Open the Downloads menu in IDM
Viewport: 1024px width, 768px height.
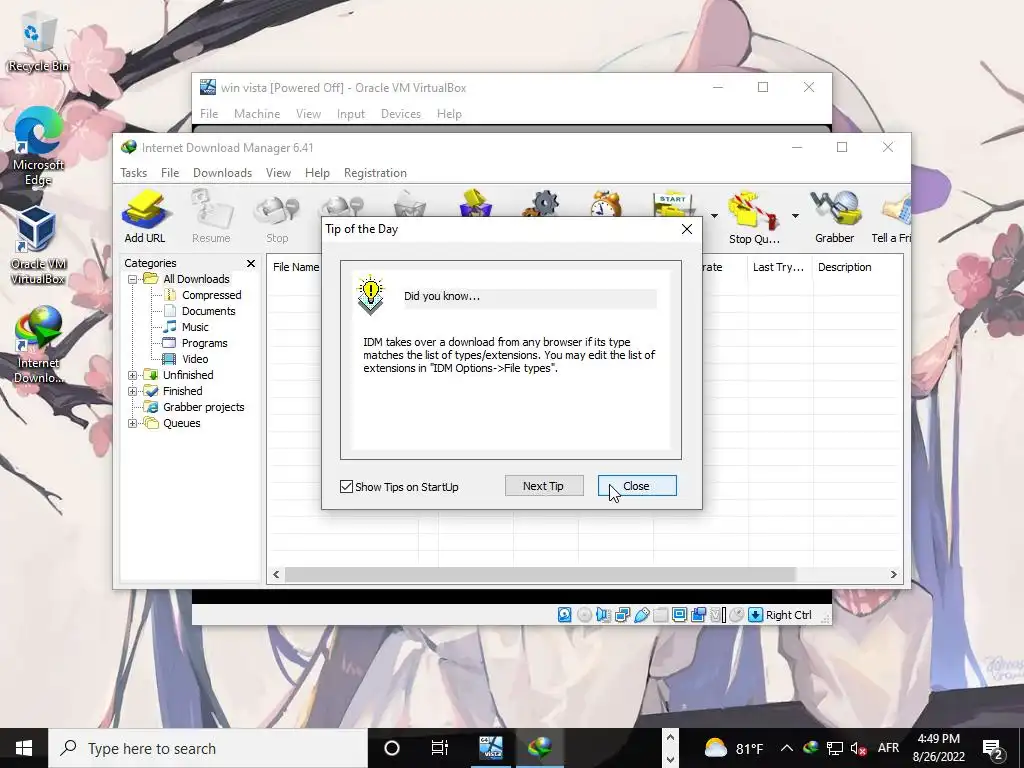[222, 173]
